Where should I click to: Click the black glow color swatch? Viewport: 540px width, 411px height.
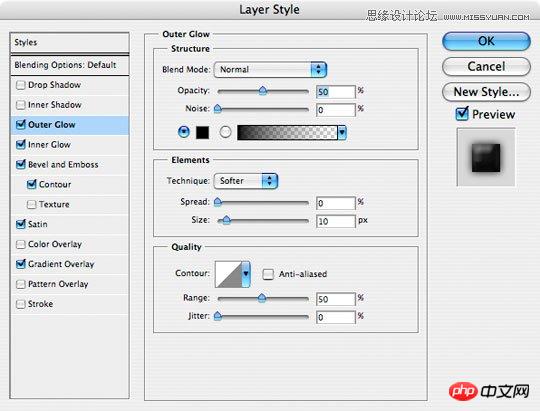pyautogui.click(x=202, y=132)
